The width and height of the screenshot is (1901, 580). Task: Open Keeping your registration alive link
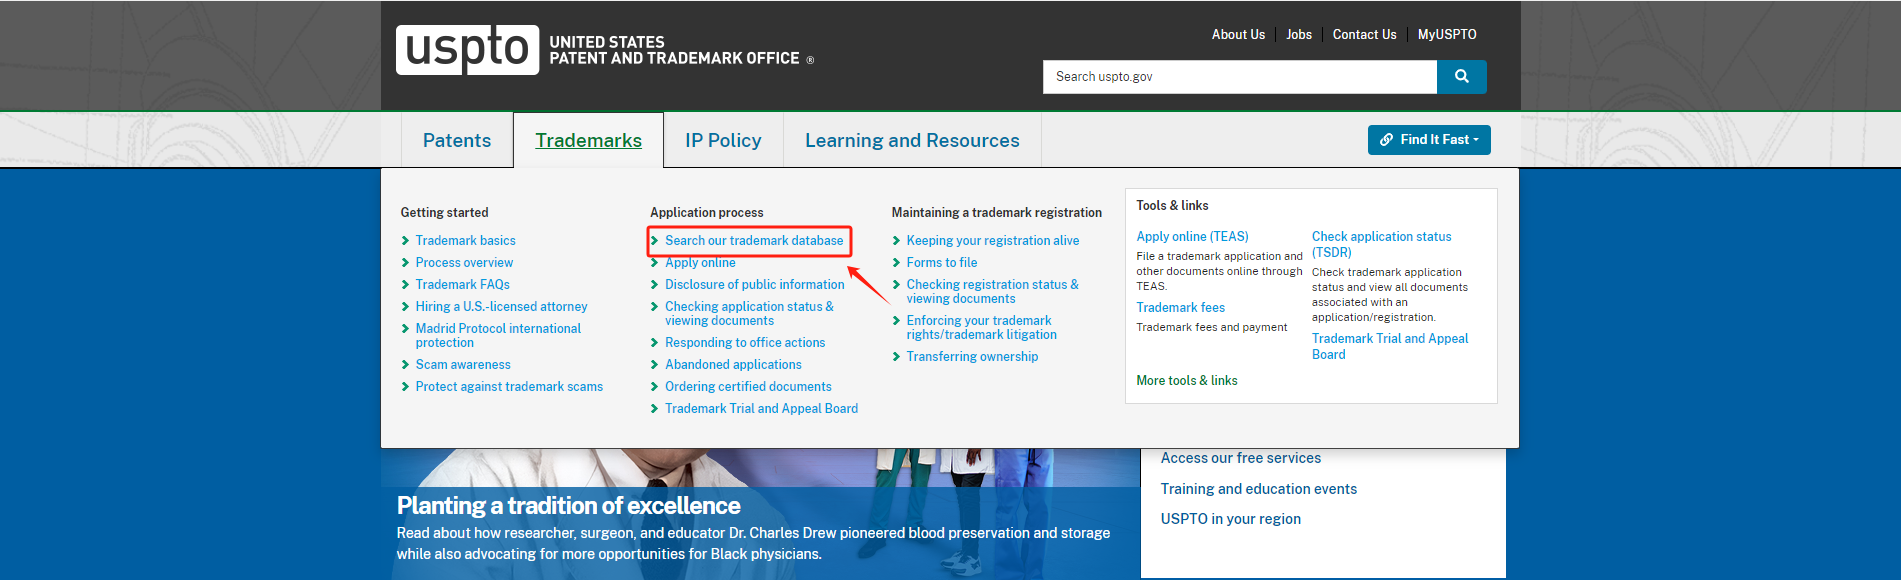click(993, 241)
